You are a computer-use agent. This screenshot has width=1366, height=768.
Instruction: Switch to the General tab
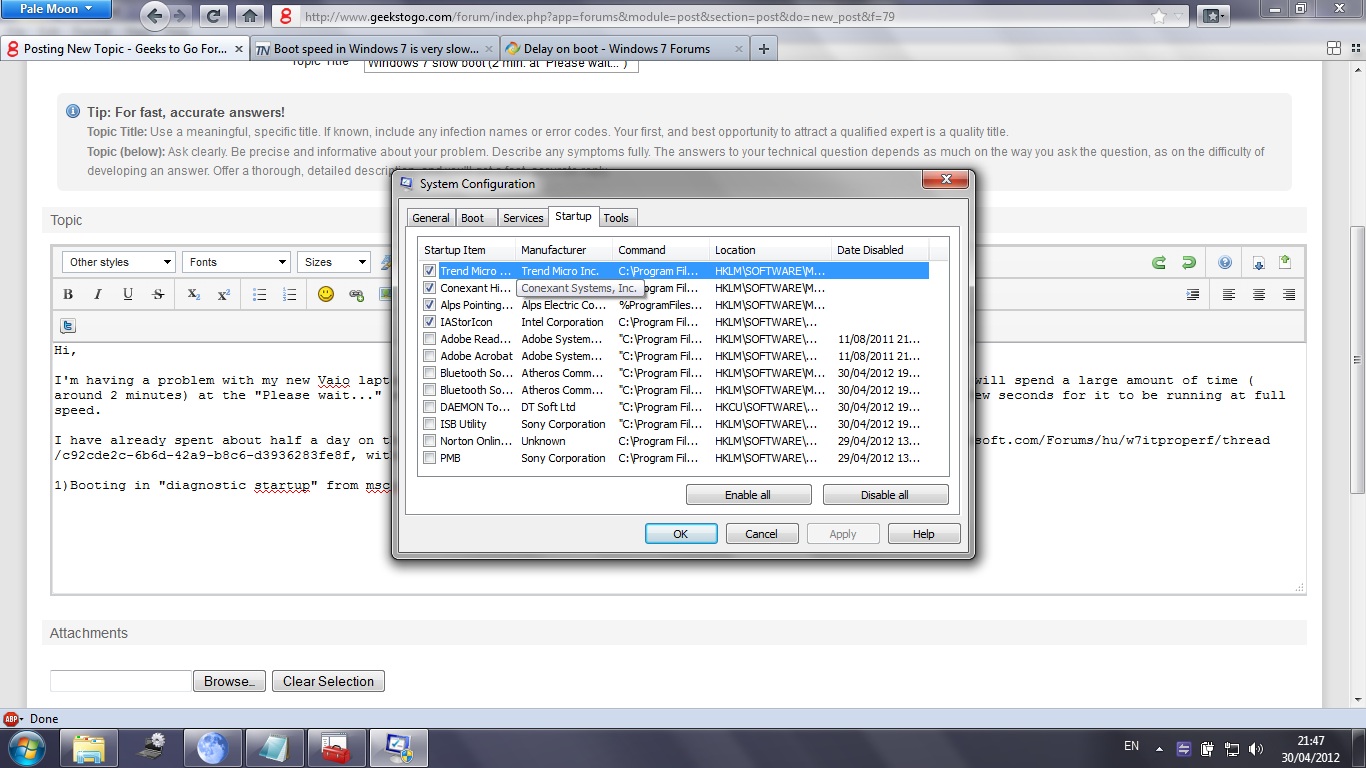click(431, 218)
